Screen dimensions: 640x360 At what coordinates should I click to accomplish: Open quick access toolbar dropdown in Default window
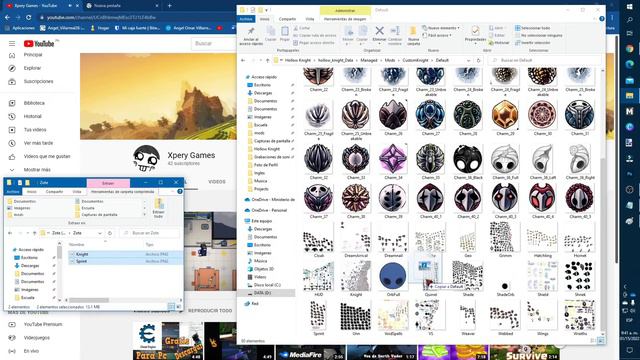click(267, 10)
